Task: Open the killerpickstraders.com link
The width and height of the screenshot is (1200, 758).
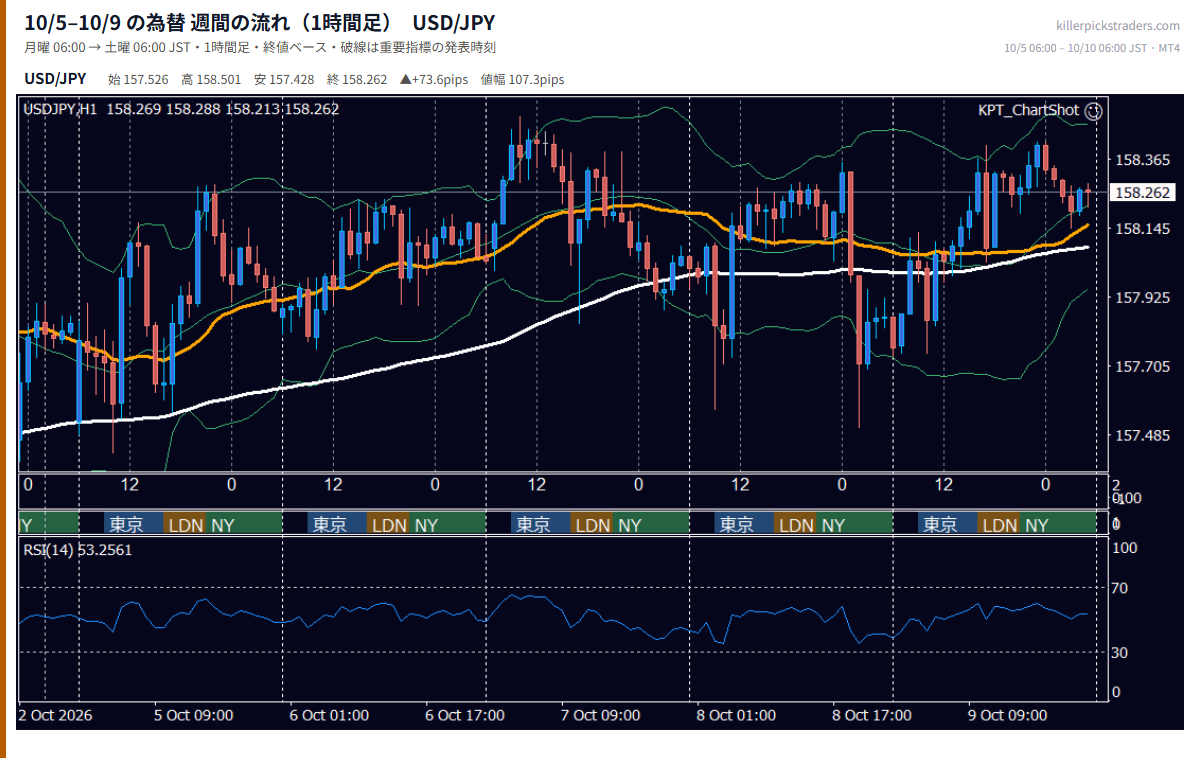Action: 1118,26
